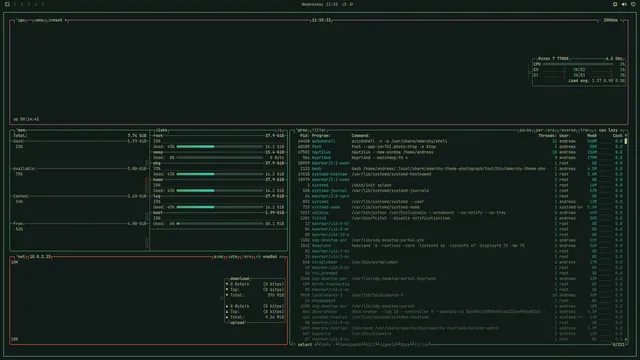This screenshot has height=360, width=640.
Task: Click the disks box label
Action: coord(162,130)
